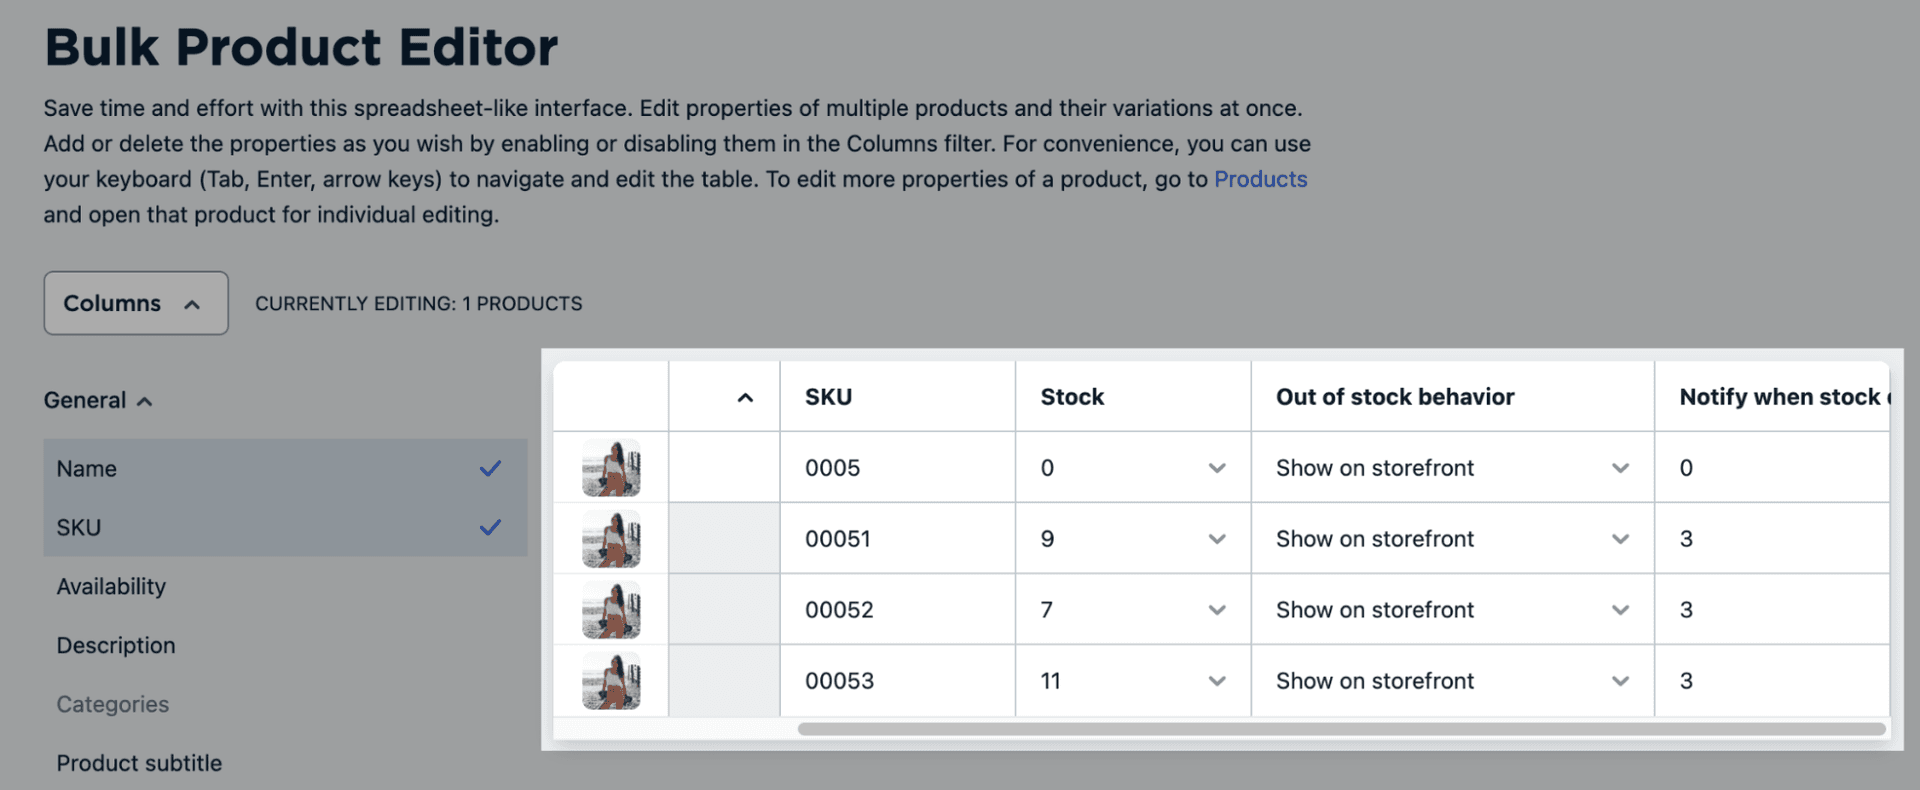Open the Products link
The image size is (1920, 790).
[1260, 179]
